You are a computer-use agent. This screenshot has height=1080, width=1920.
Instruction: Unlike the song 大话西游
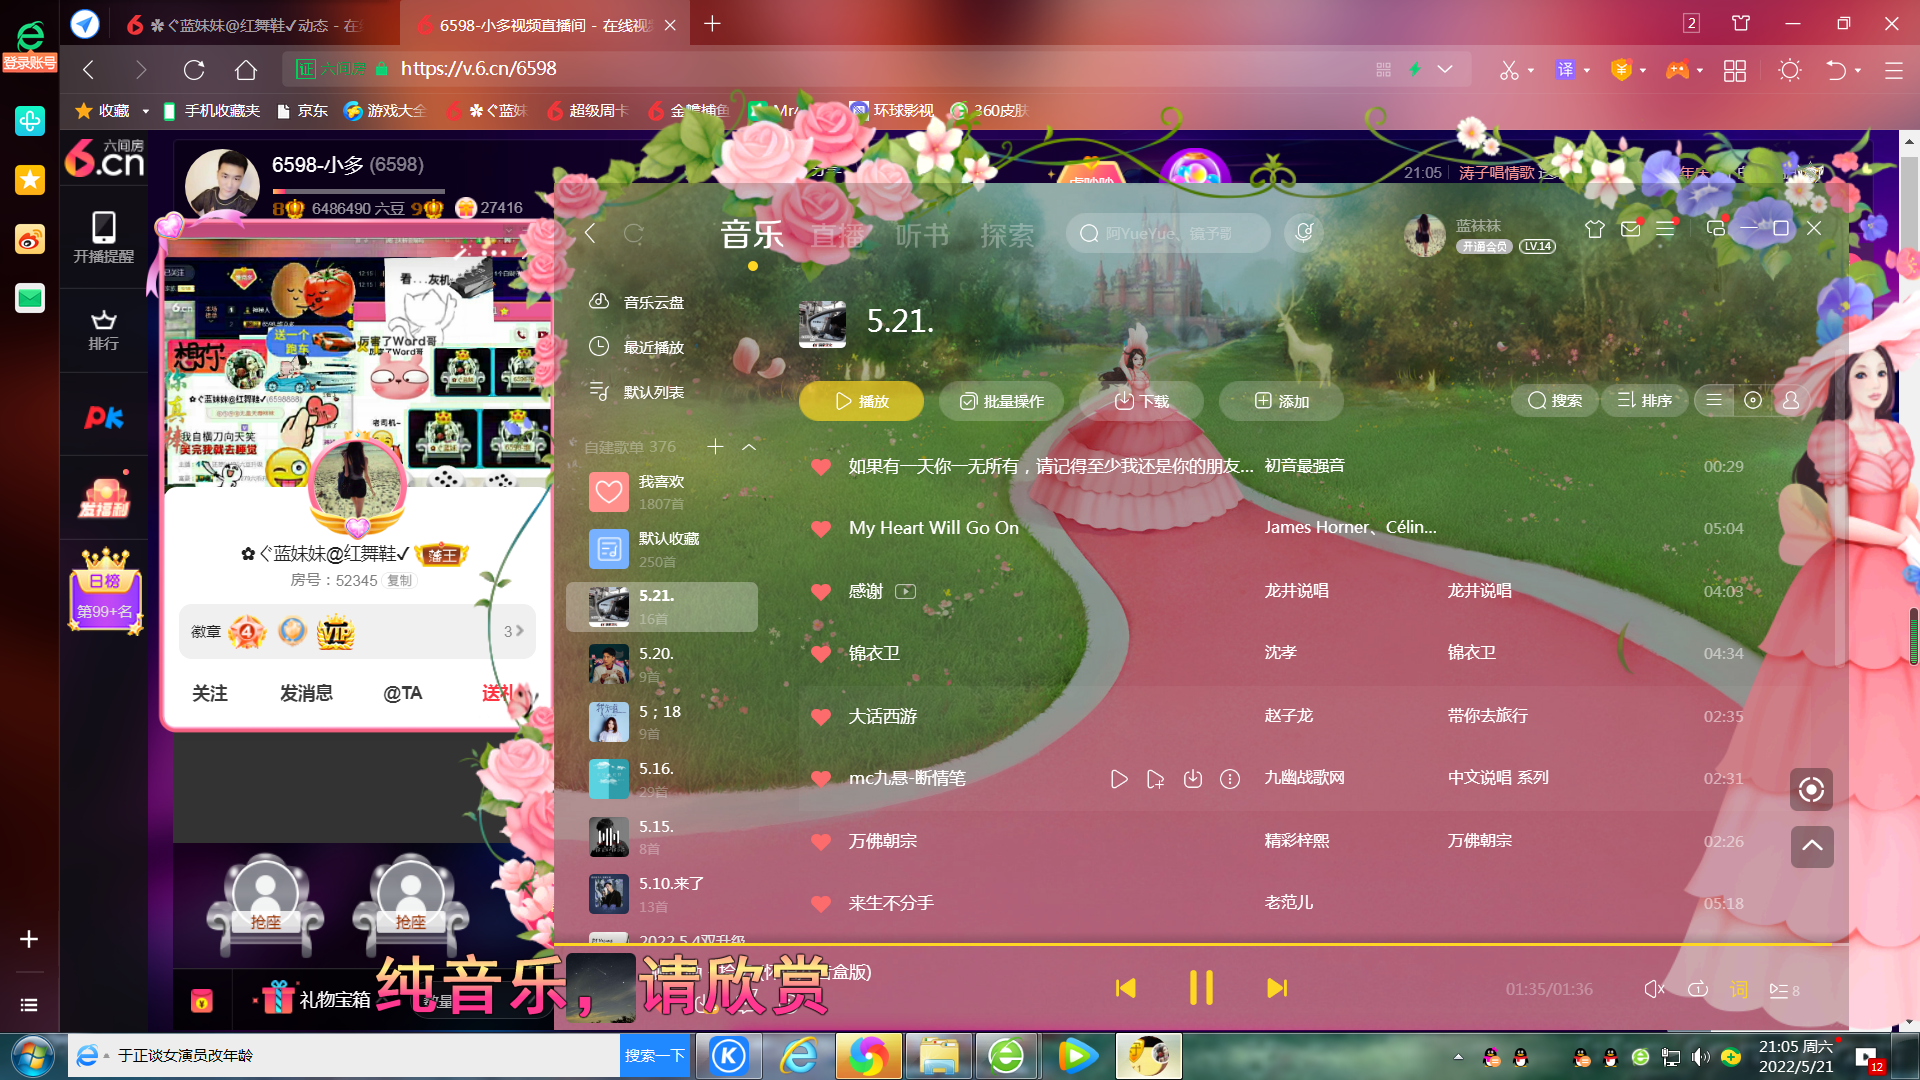click(821, 717)
